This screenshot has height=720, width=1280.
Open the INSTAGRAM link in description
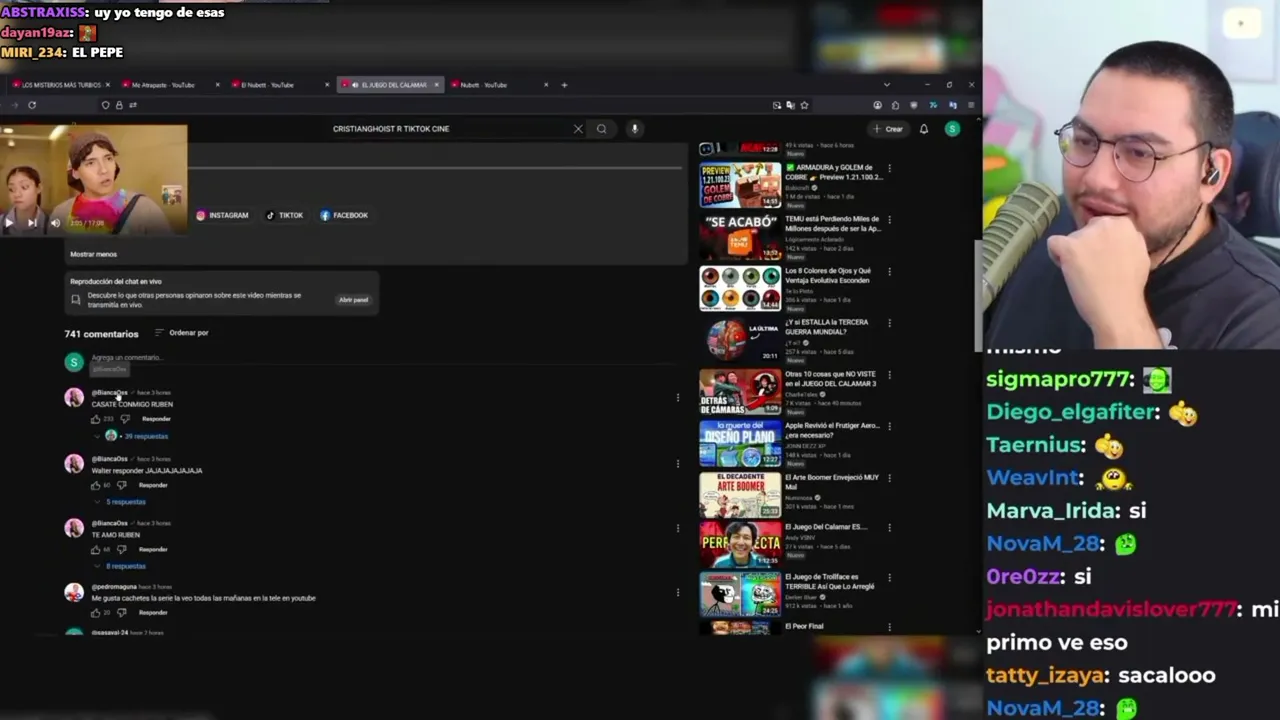click(222, 215)
